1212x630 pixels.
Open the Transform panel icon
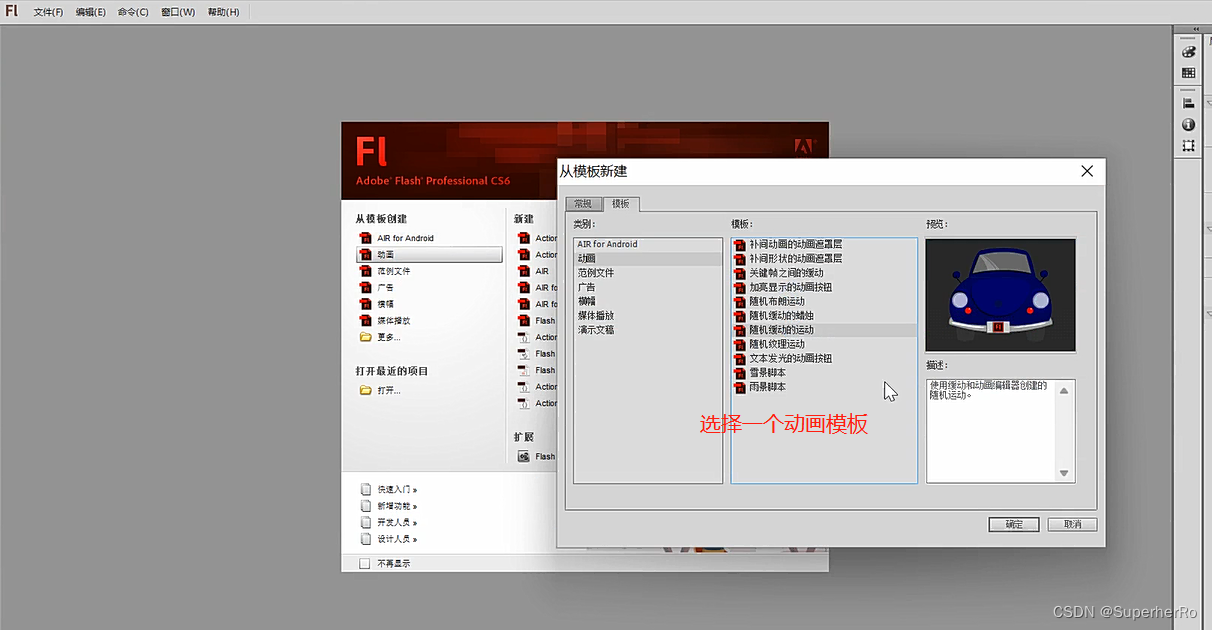pyautogui.click(x=1188, y=146)
